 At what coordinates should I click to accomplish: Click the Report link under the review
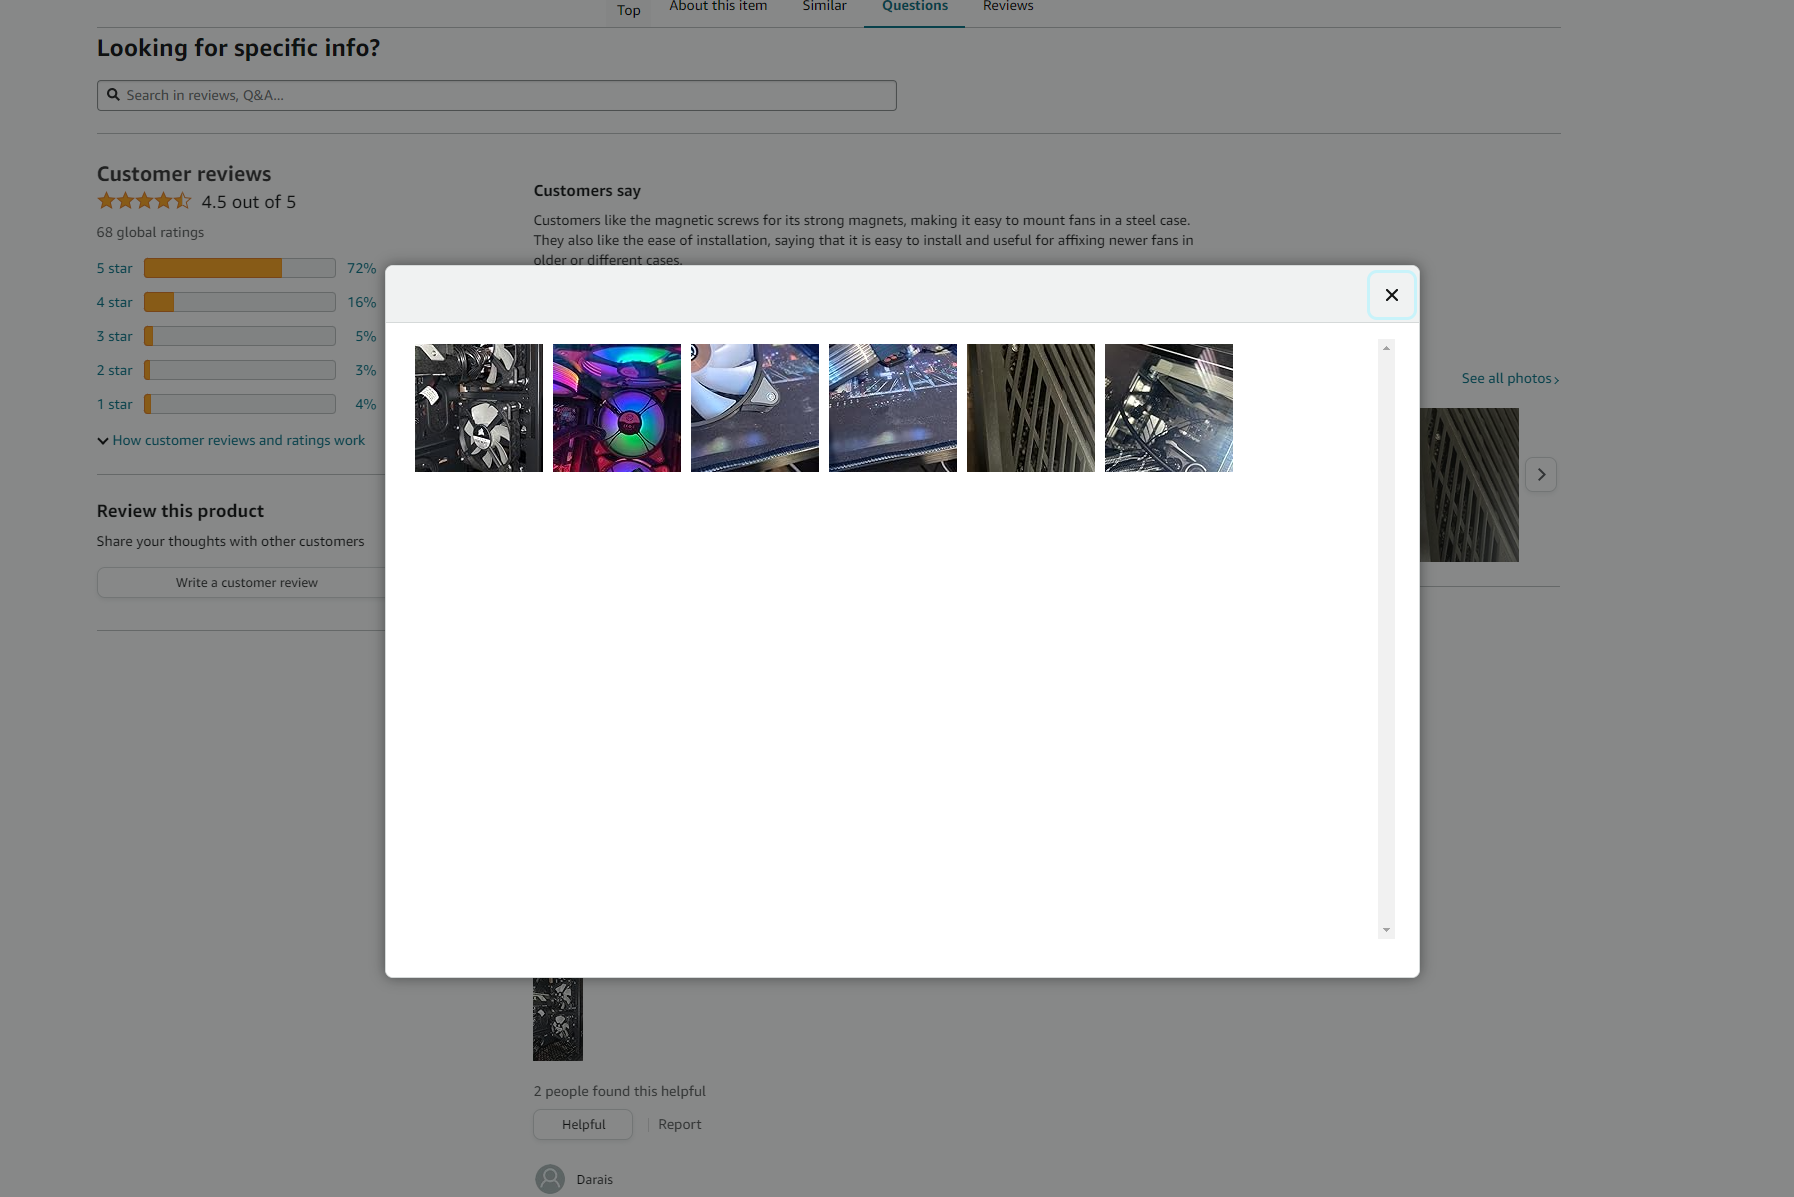tap(680, 1123)
